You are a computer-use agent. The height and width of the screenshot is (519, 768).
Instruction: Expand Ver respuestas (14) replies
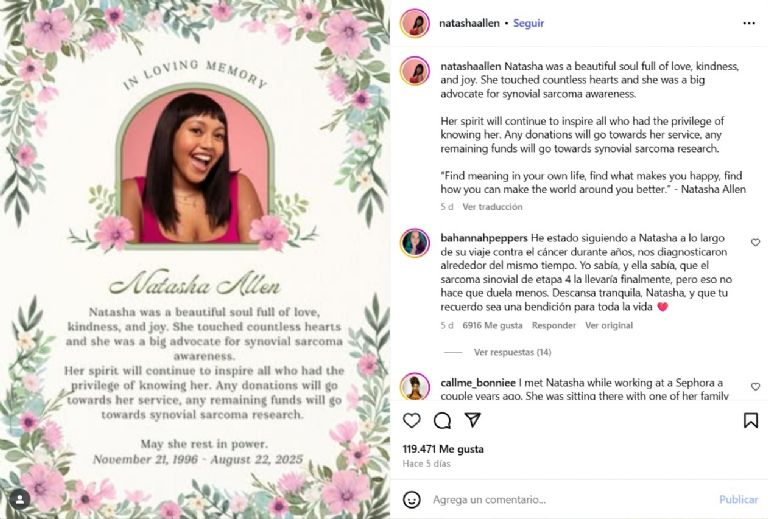pos(512,352)
